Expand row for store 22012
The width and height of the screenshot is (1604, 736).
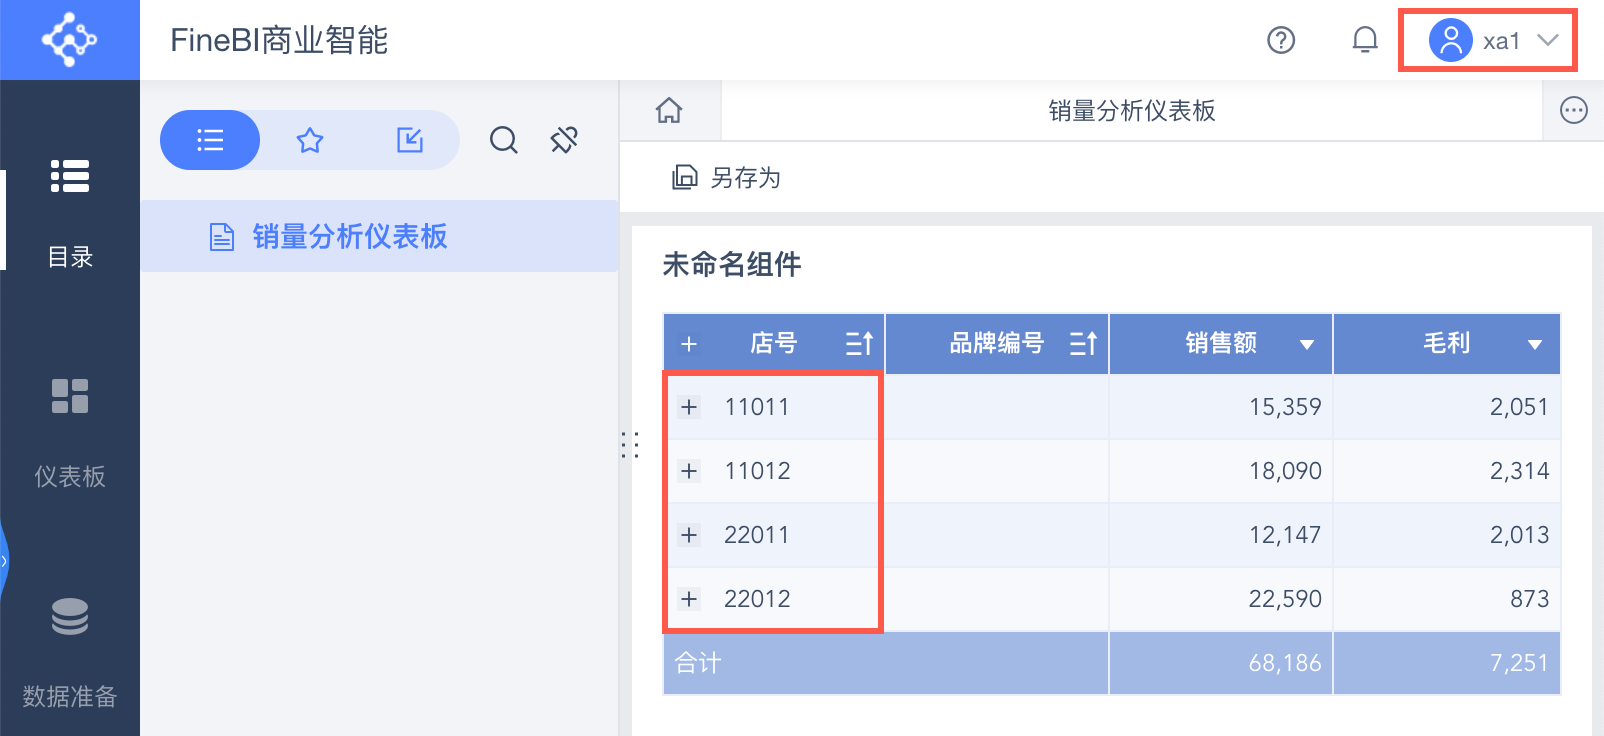pyautogui.click(x=689, y=599)
